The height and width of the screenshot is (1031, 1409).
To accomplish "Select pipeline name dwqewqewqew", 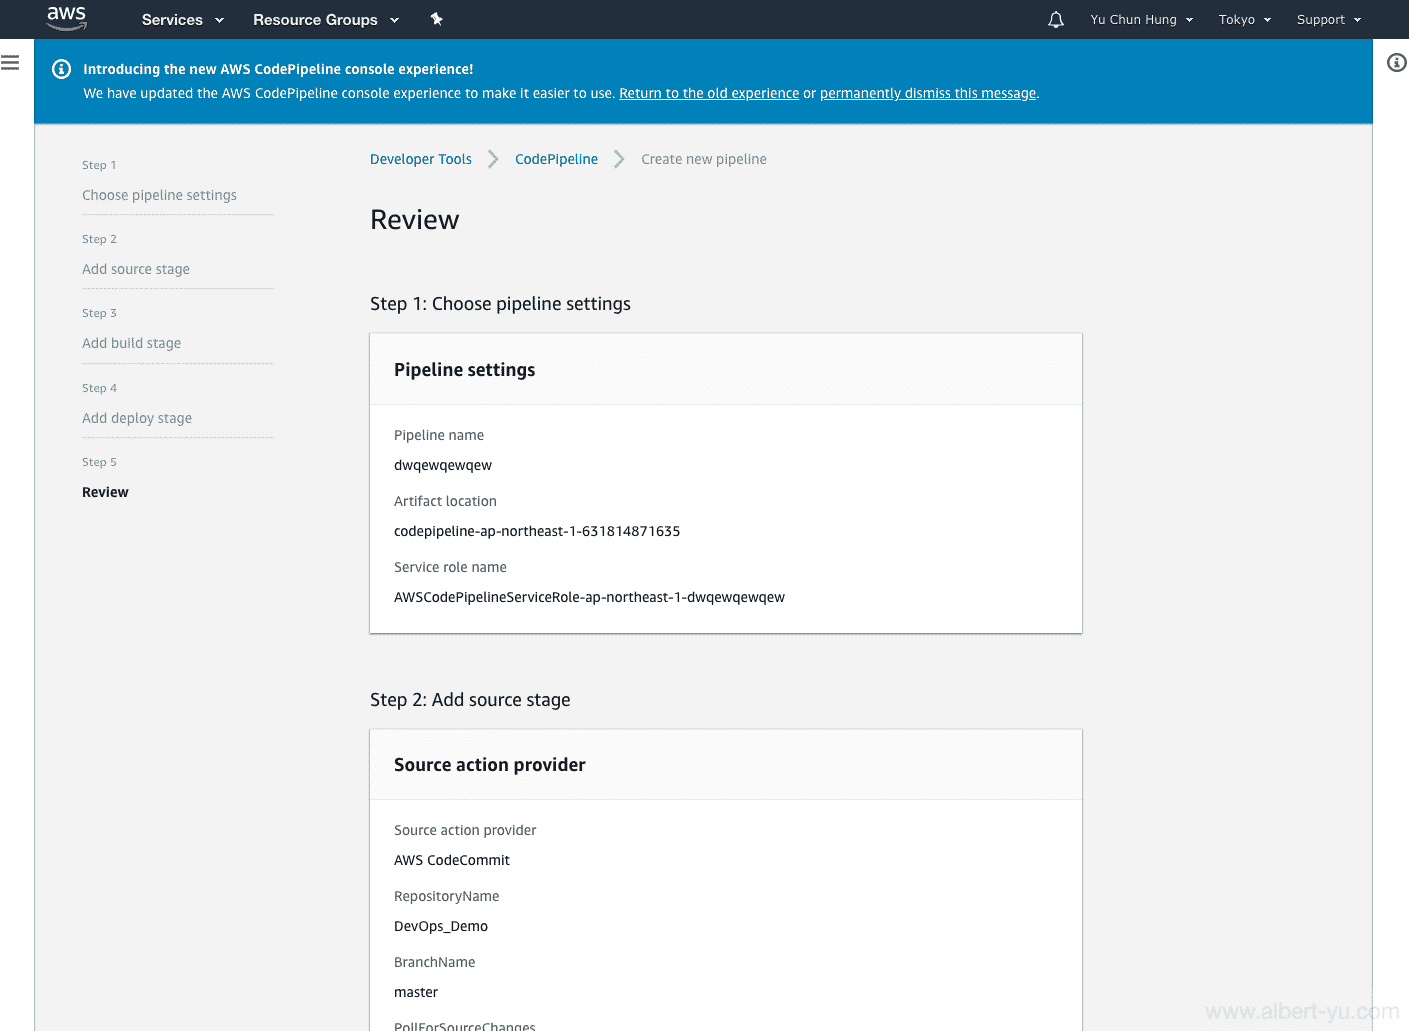I will 443,465.
